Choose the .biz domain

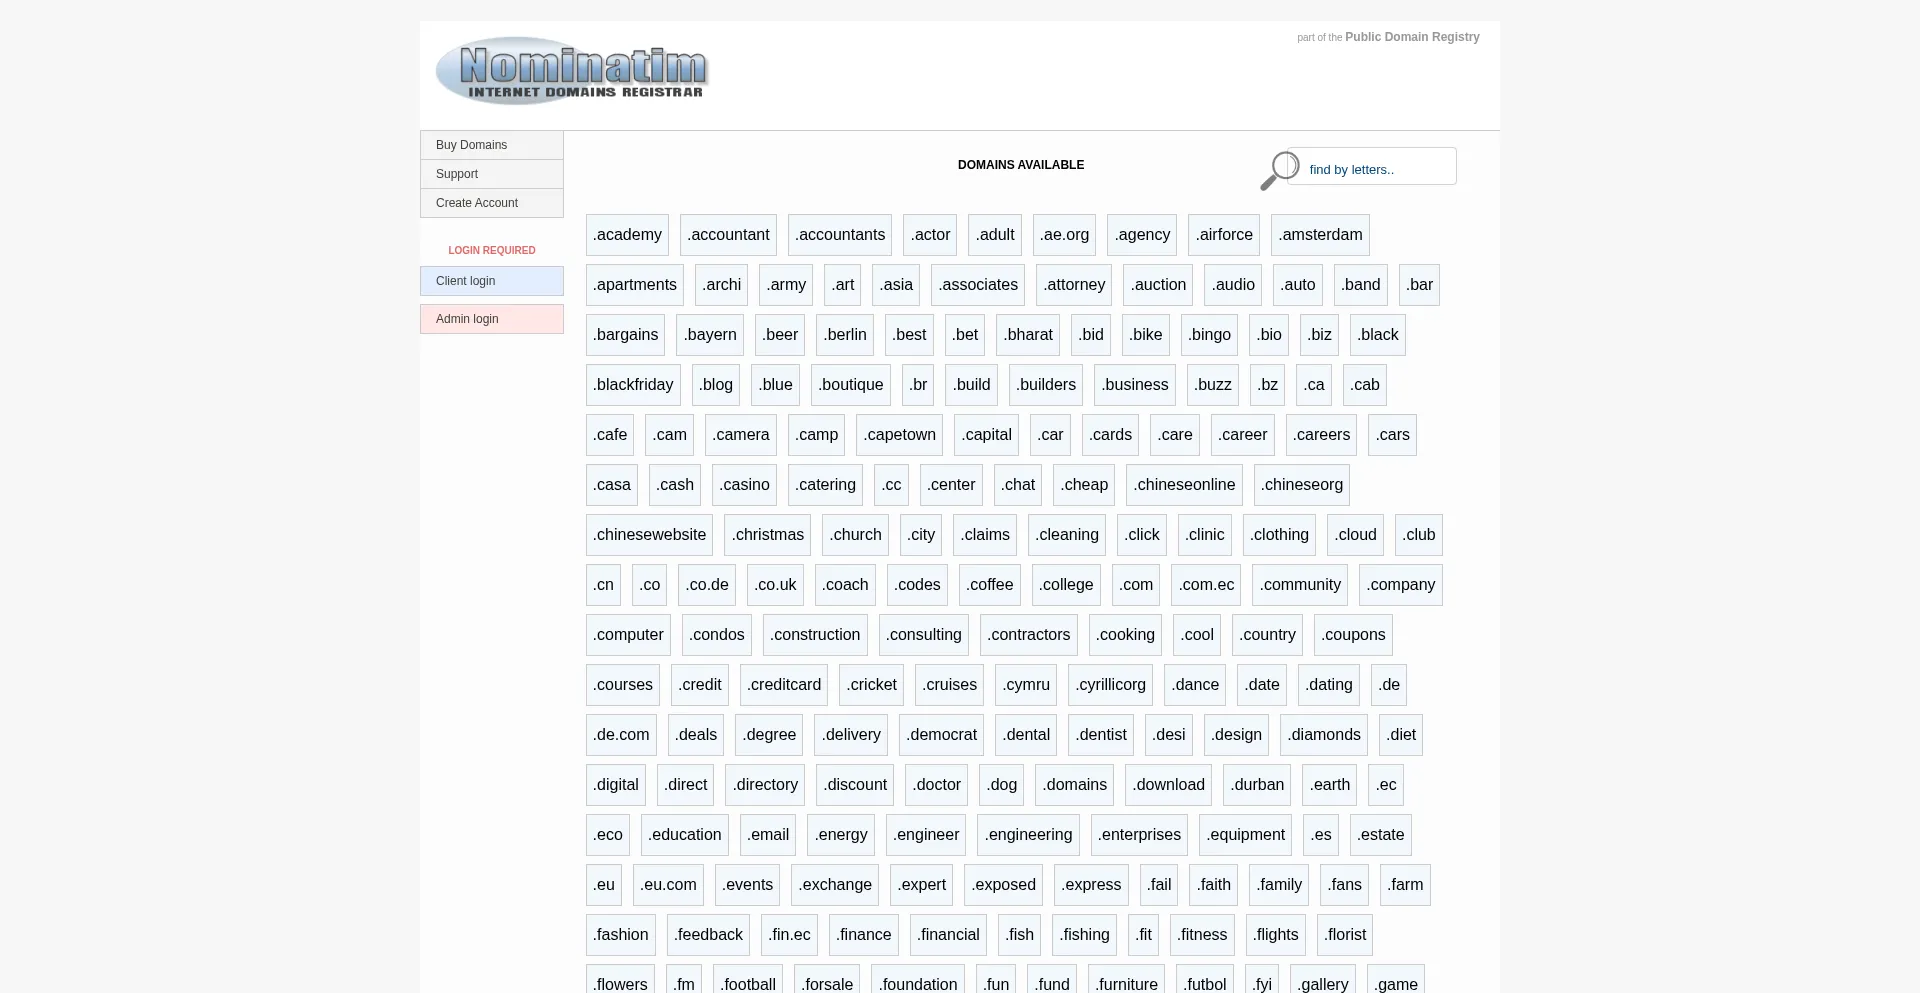point(1320,335)
